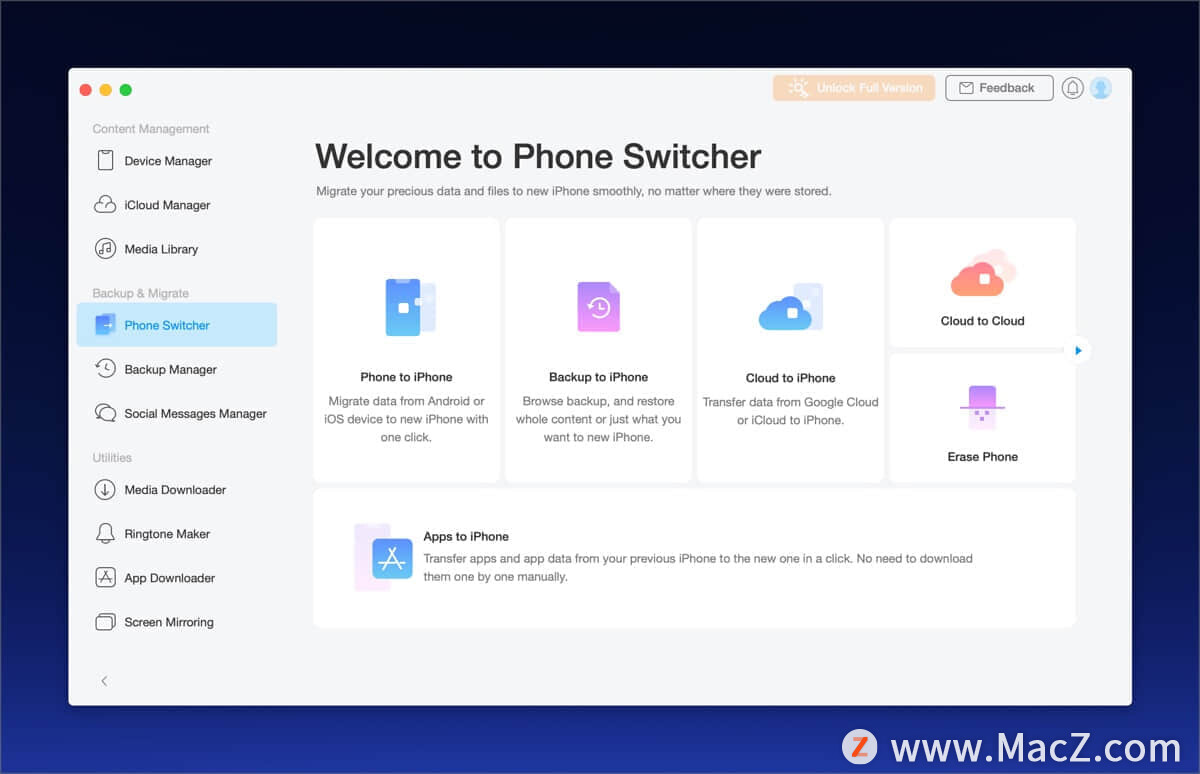
Task: Choose the Phone to iPhone title
Action: click(x=406, y=377)
